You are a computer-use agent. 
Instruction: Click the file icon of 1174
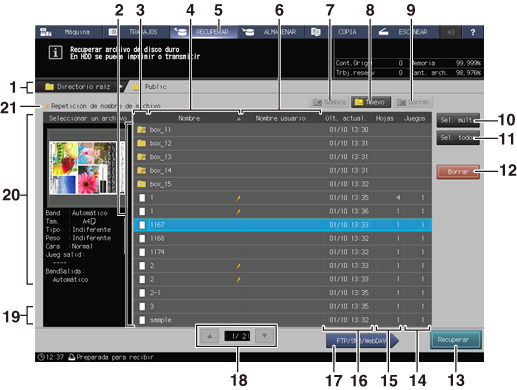point(142,252)
